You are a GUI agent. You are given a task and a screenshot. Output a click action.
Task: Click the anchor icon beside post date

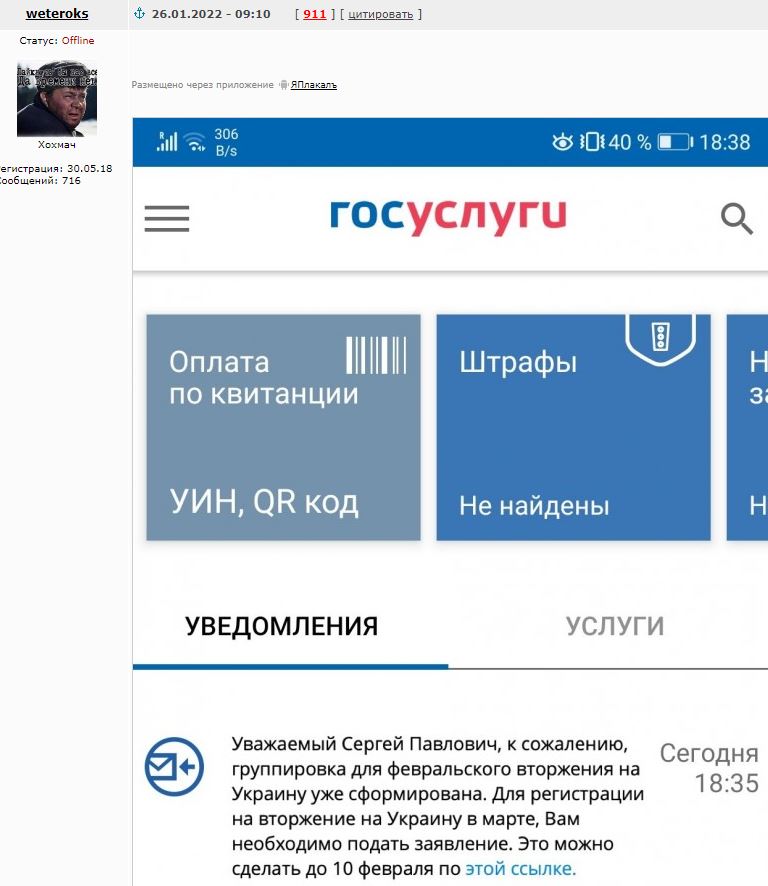140,14
